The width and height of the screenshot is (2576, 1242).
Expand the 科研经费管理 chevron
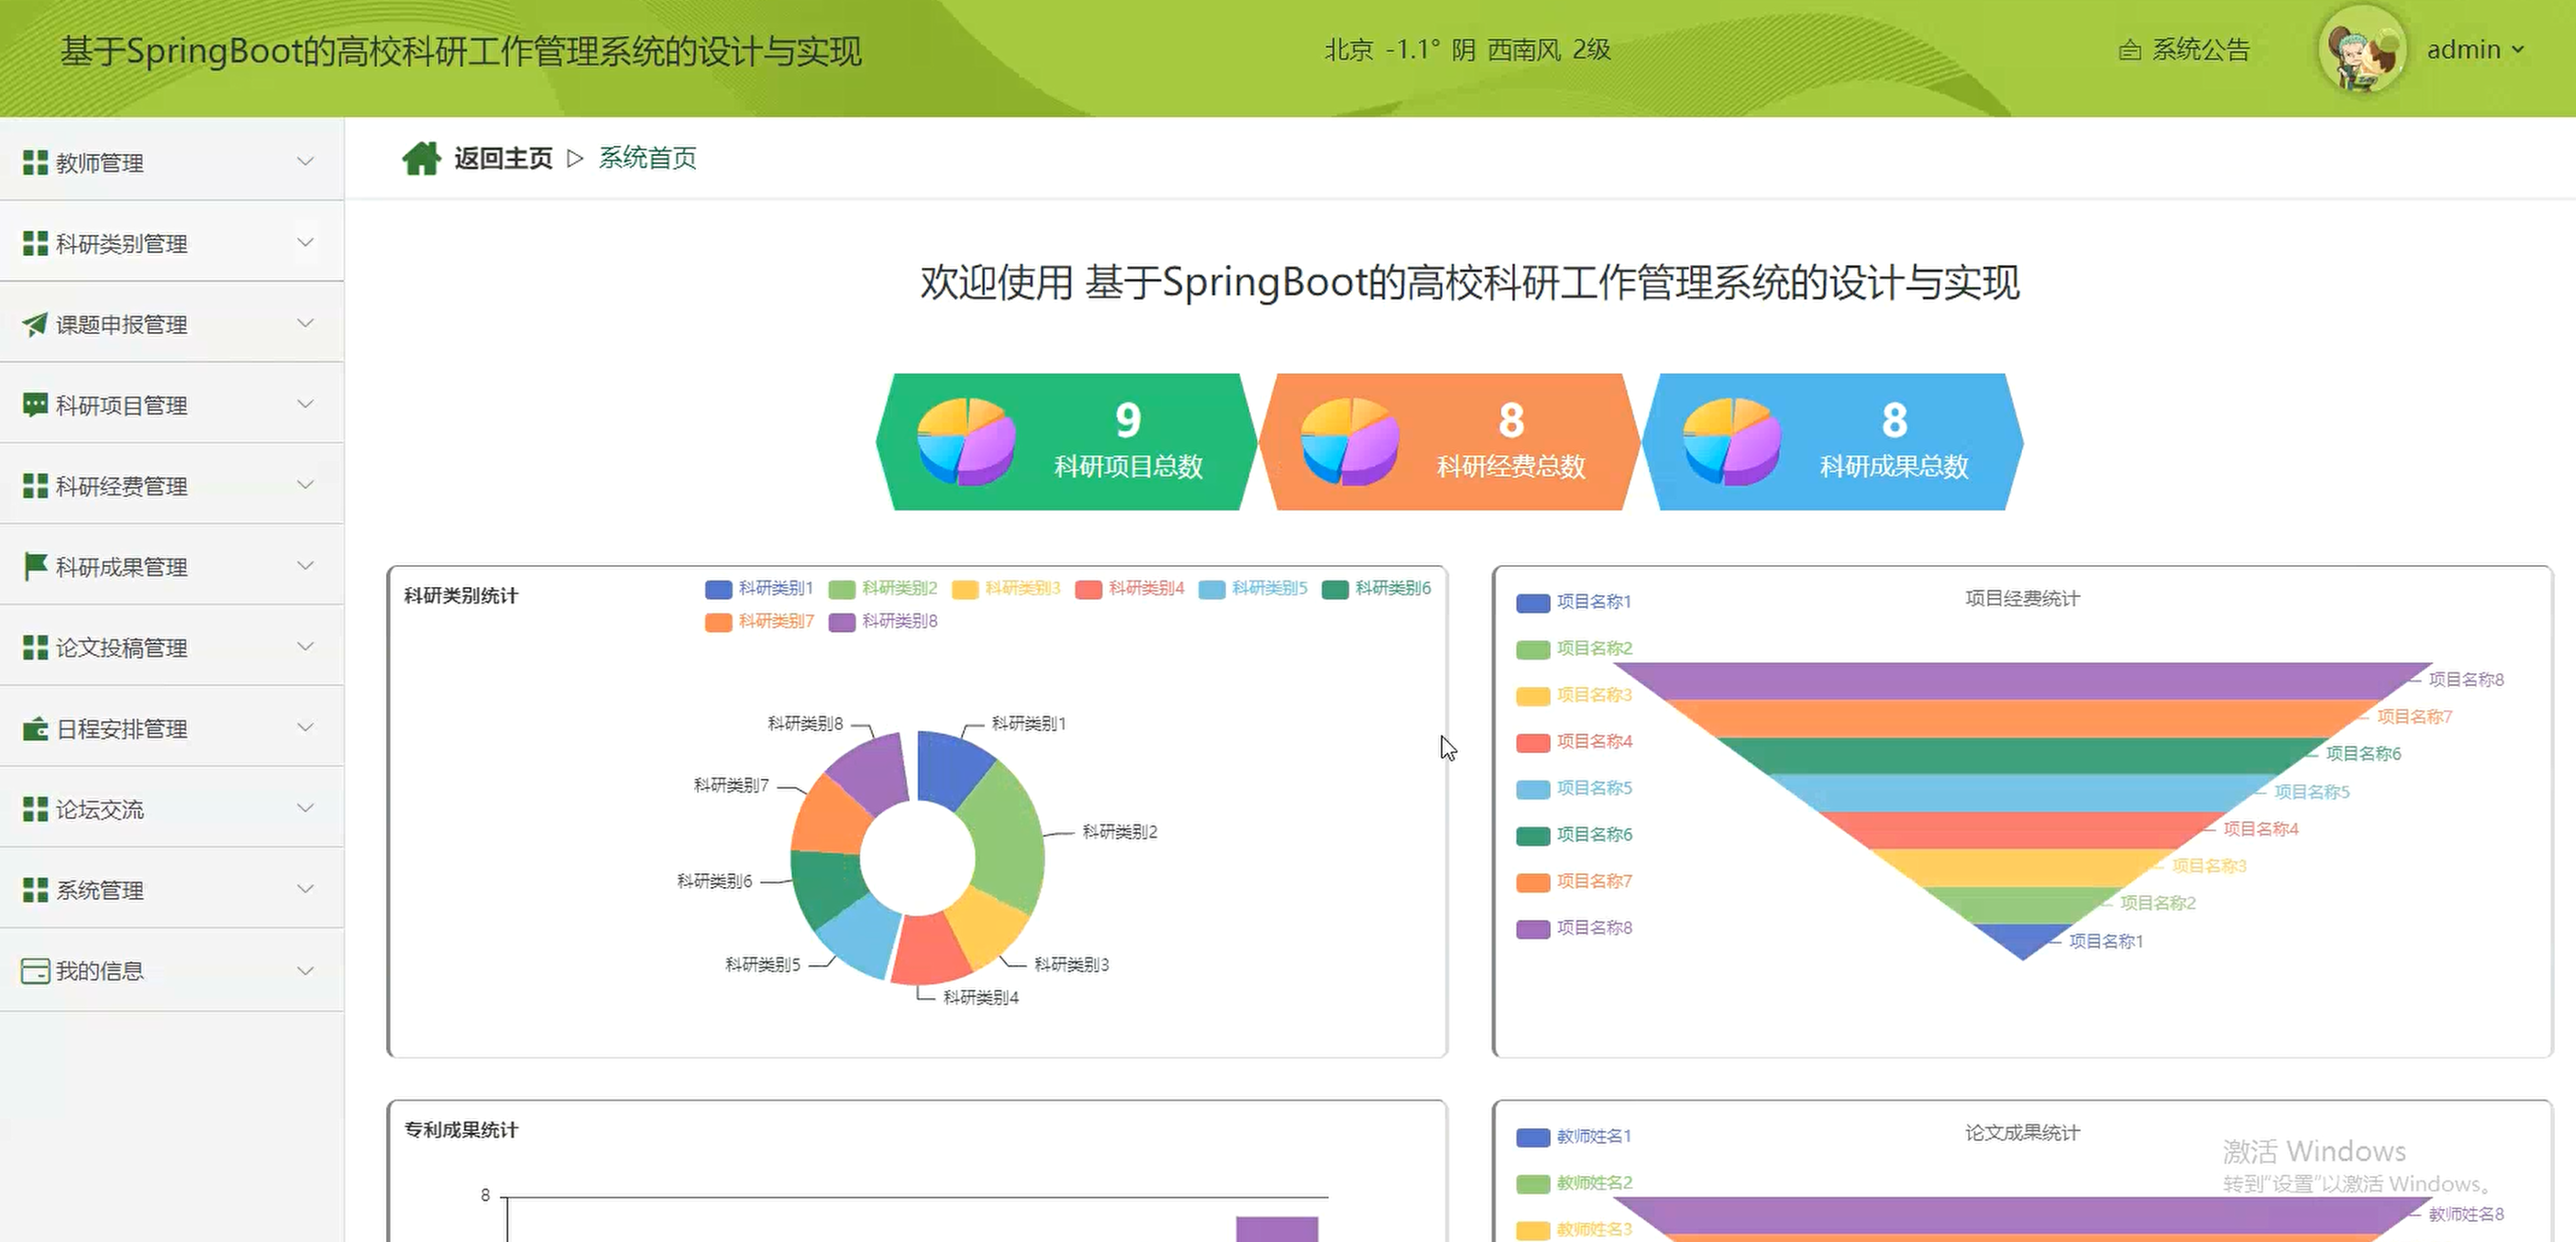(306, 485)
